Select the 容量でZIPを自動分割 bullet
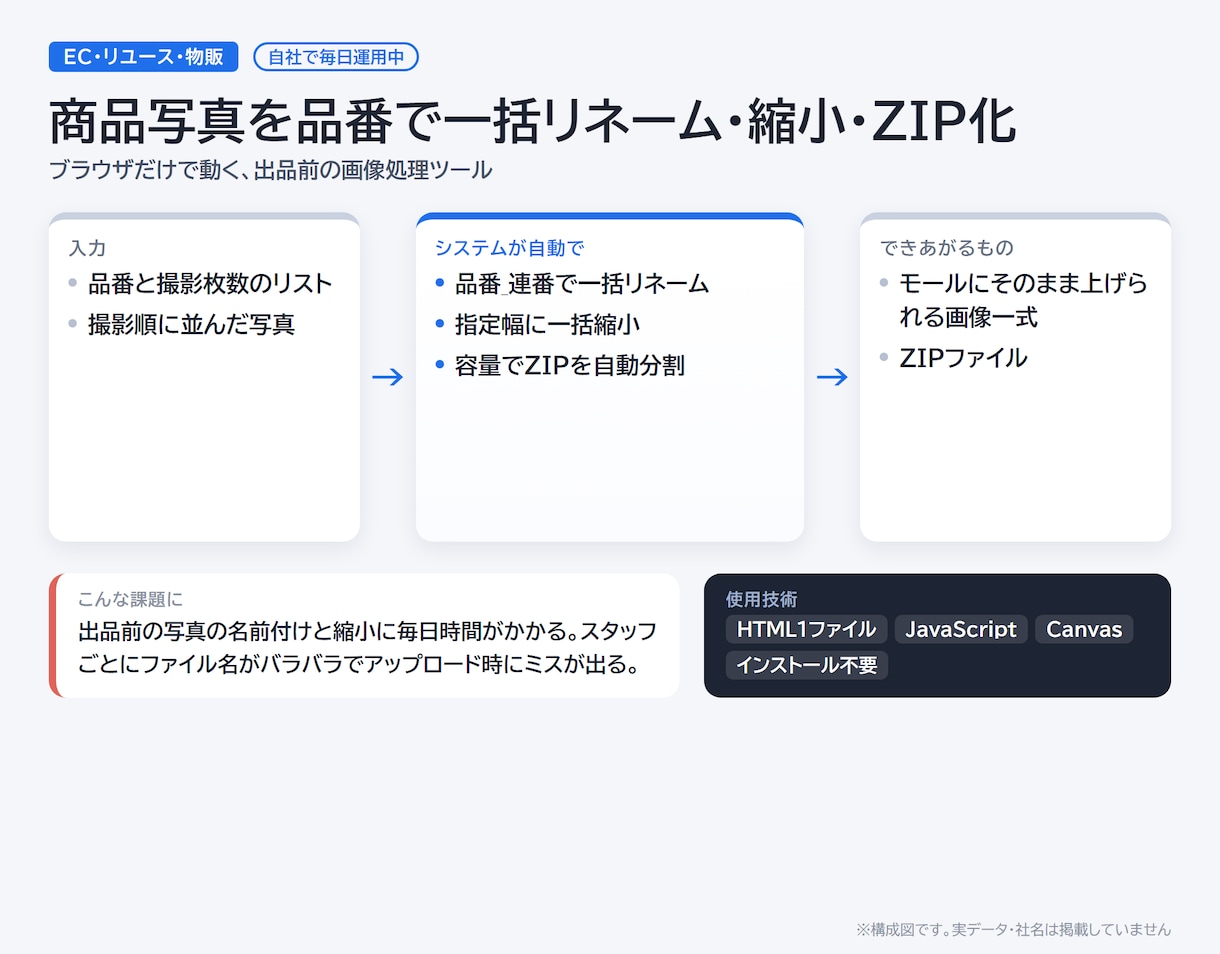Screen dimensions: 1220x954 (570, 366)
